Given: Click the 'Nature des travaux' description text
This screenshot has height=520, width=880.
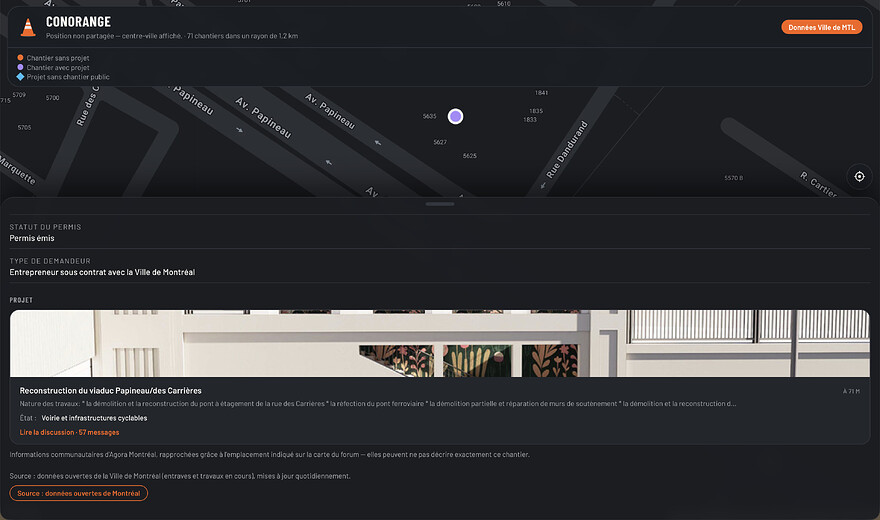Looking at the screenshot, I should tap(378, 403).
